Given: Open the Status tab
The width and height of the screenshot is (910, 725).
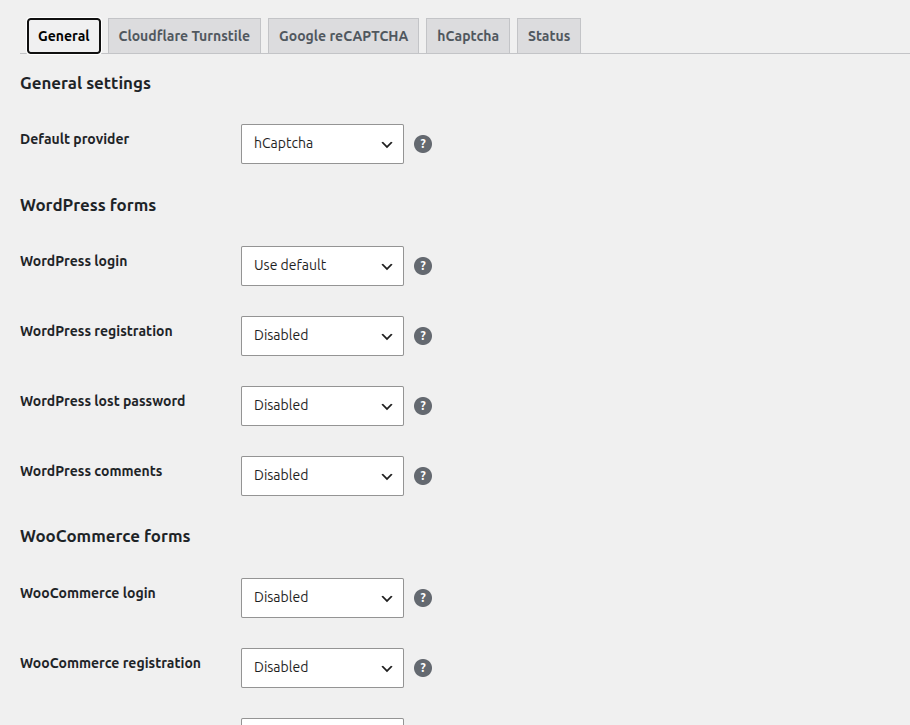Looking at the screenshot, I should pyautogui.click(x=549, y=36).
